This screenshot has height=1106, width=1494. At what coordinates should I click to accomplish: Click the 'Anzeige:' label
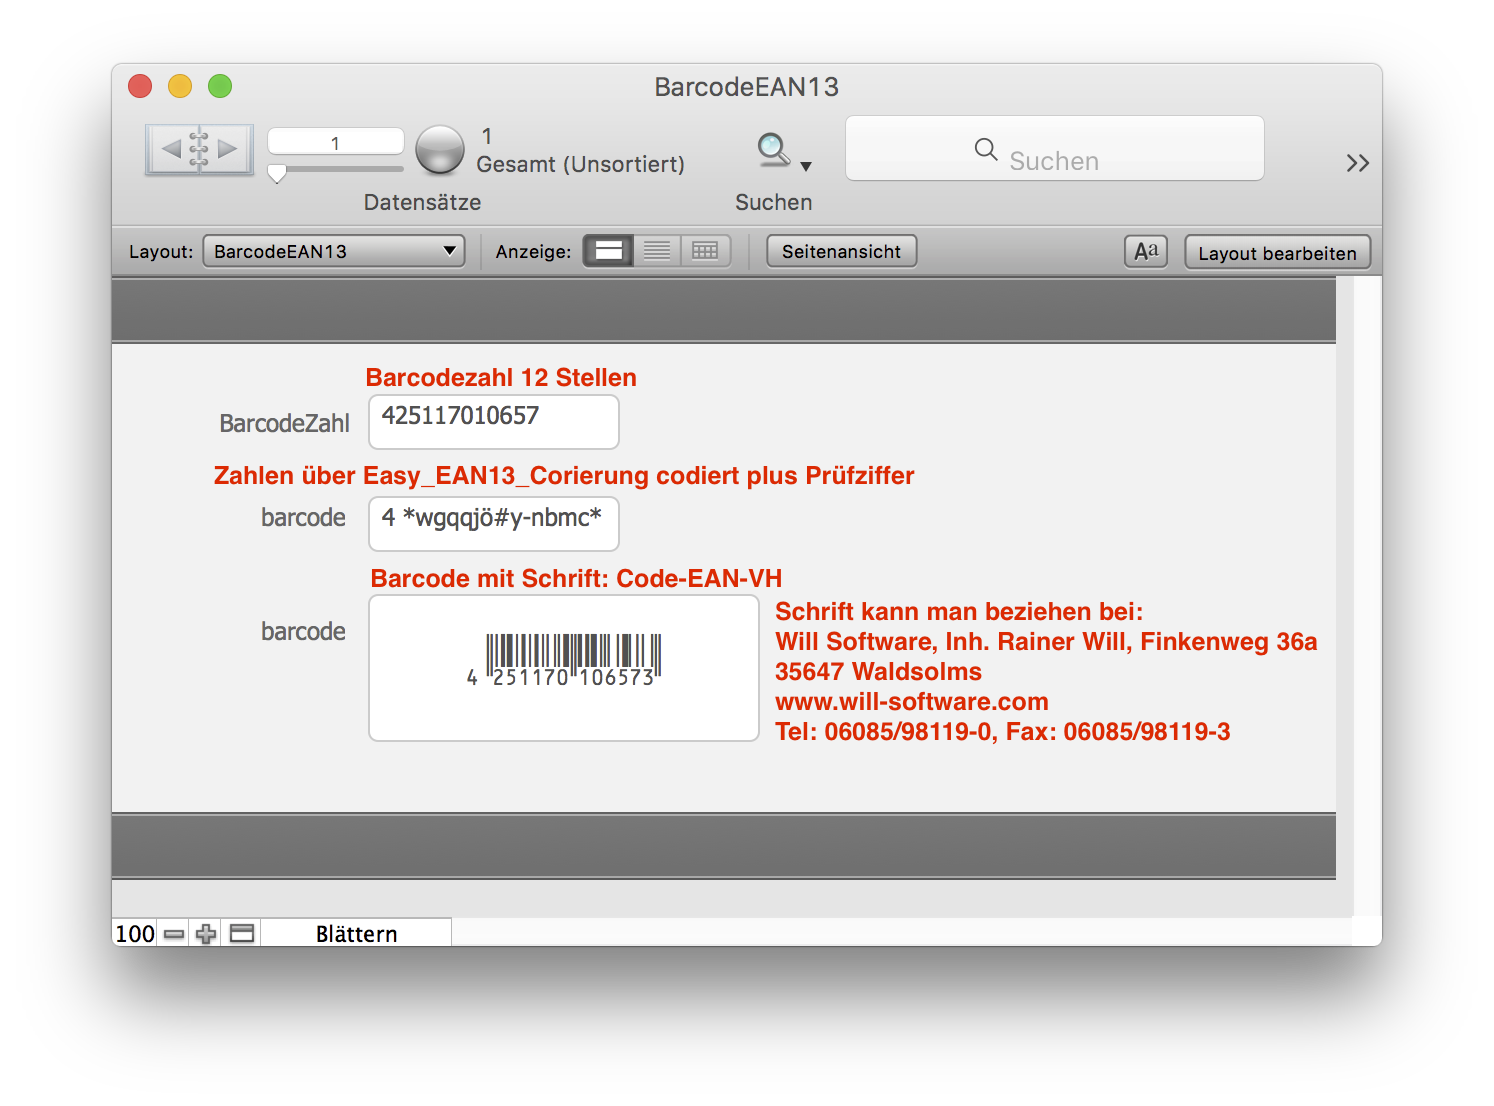(534, 252)
